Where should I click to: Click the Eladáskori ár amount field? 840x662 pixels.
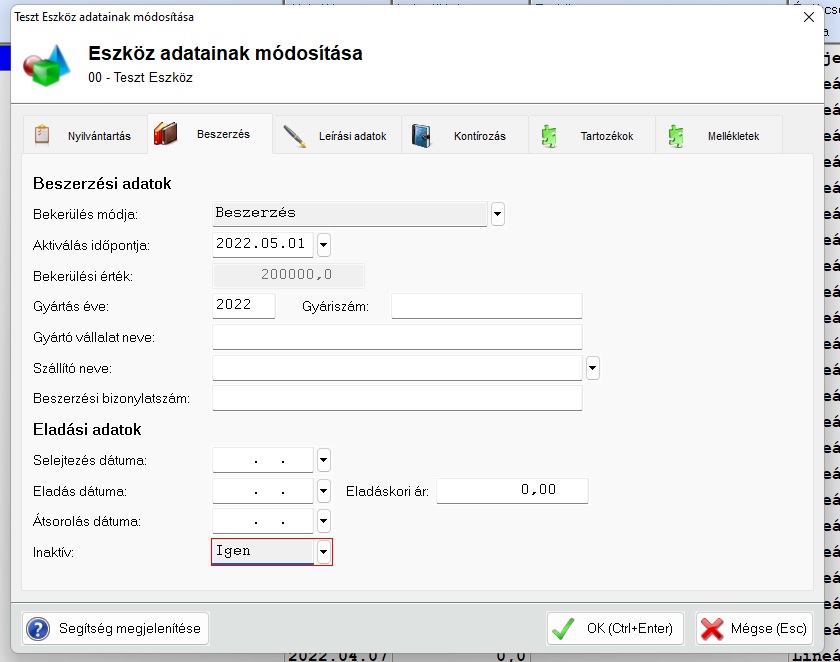tap(512, 491)
